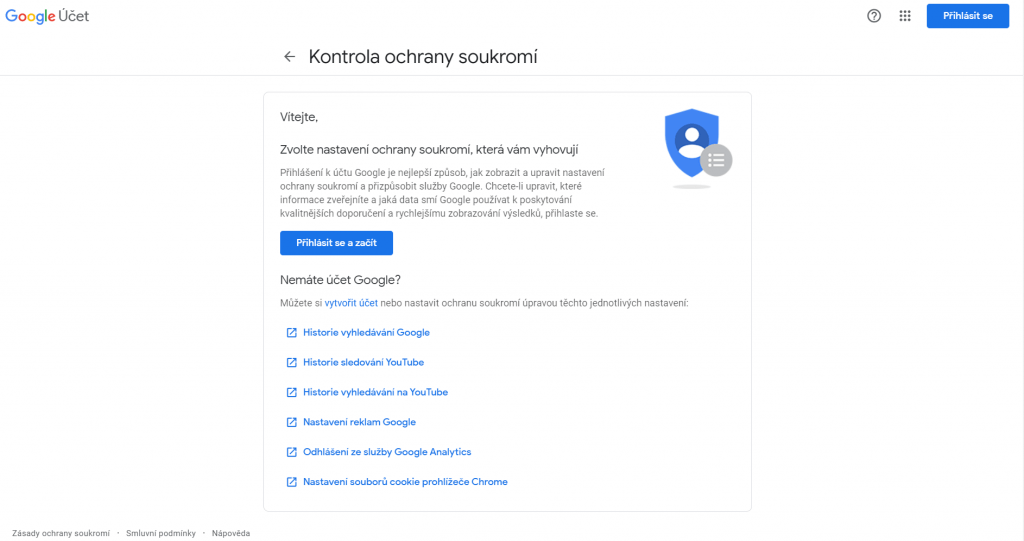Screen dimensions: 1024x541
Task: Open Historie vyhledávání na YouTube link
Action: (376, 393)
